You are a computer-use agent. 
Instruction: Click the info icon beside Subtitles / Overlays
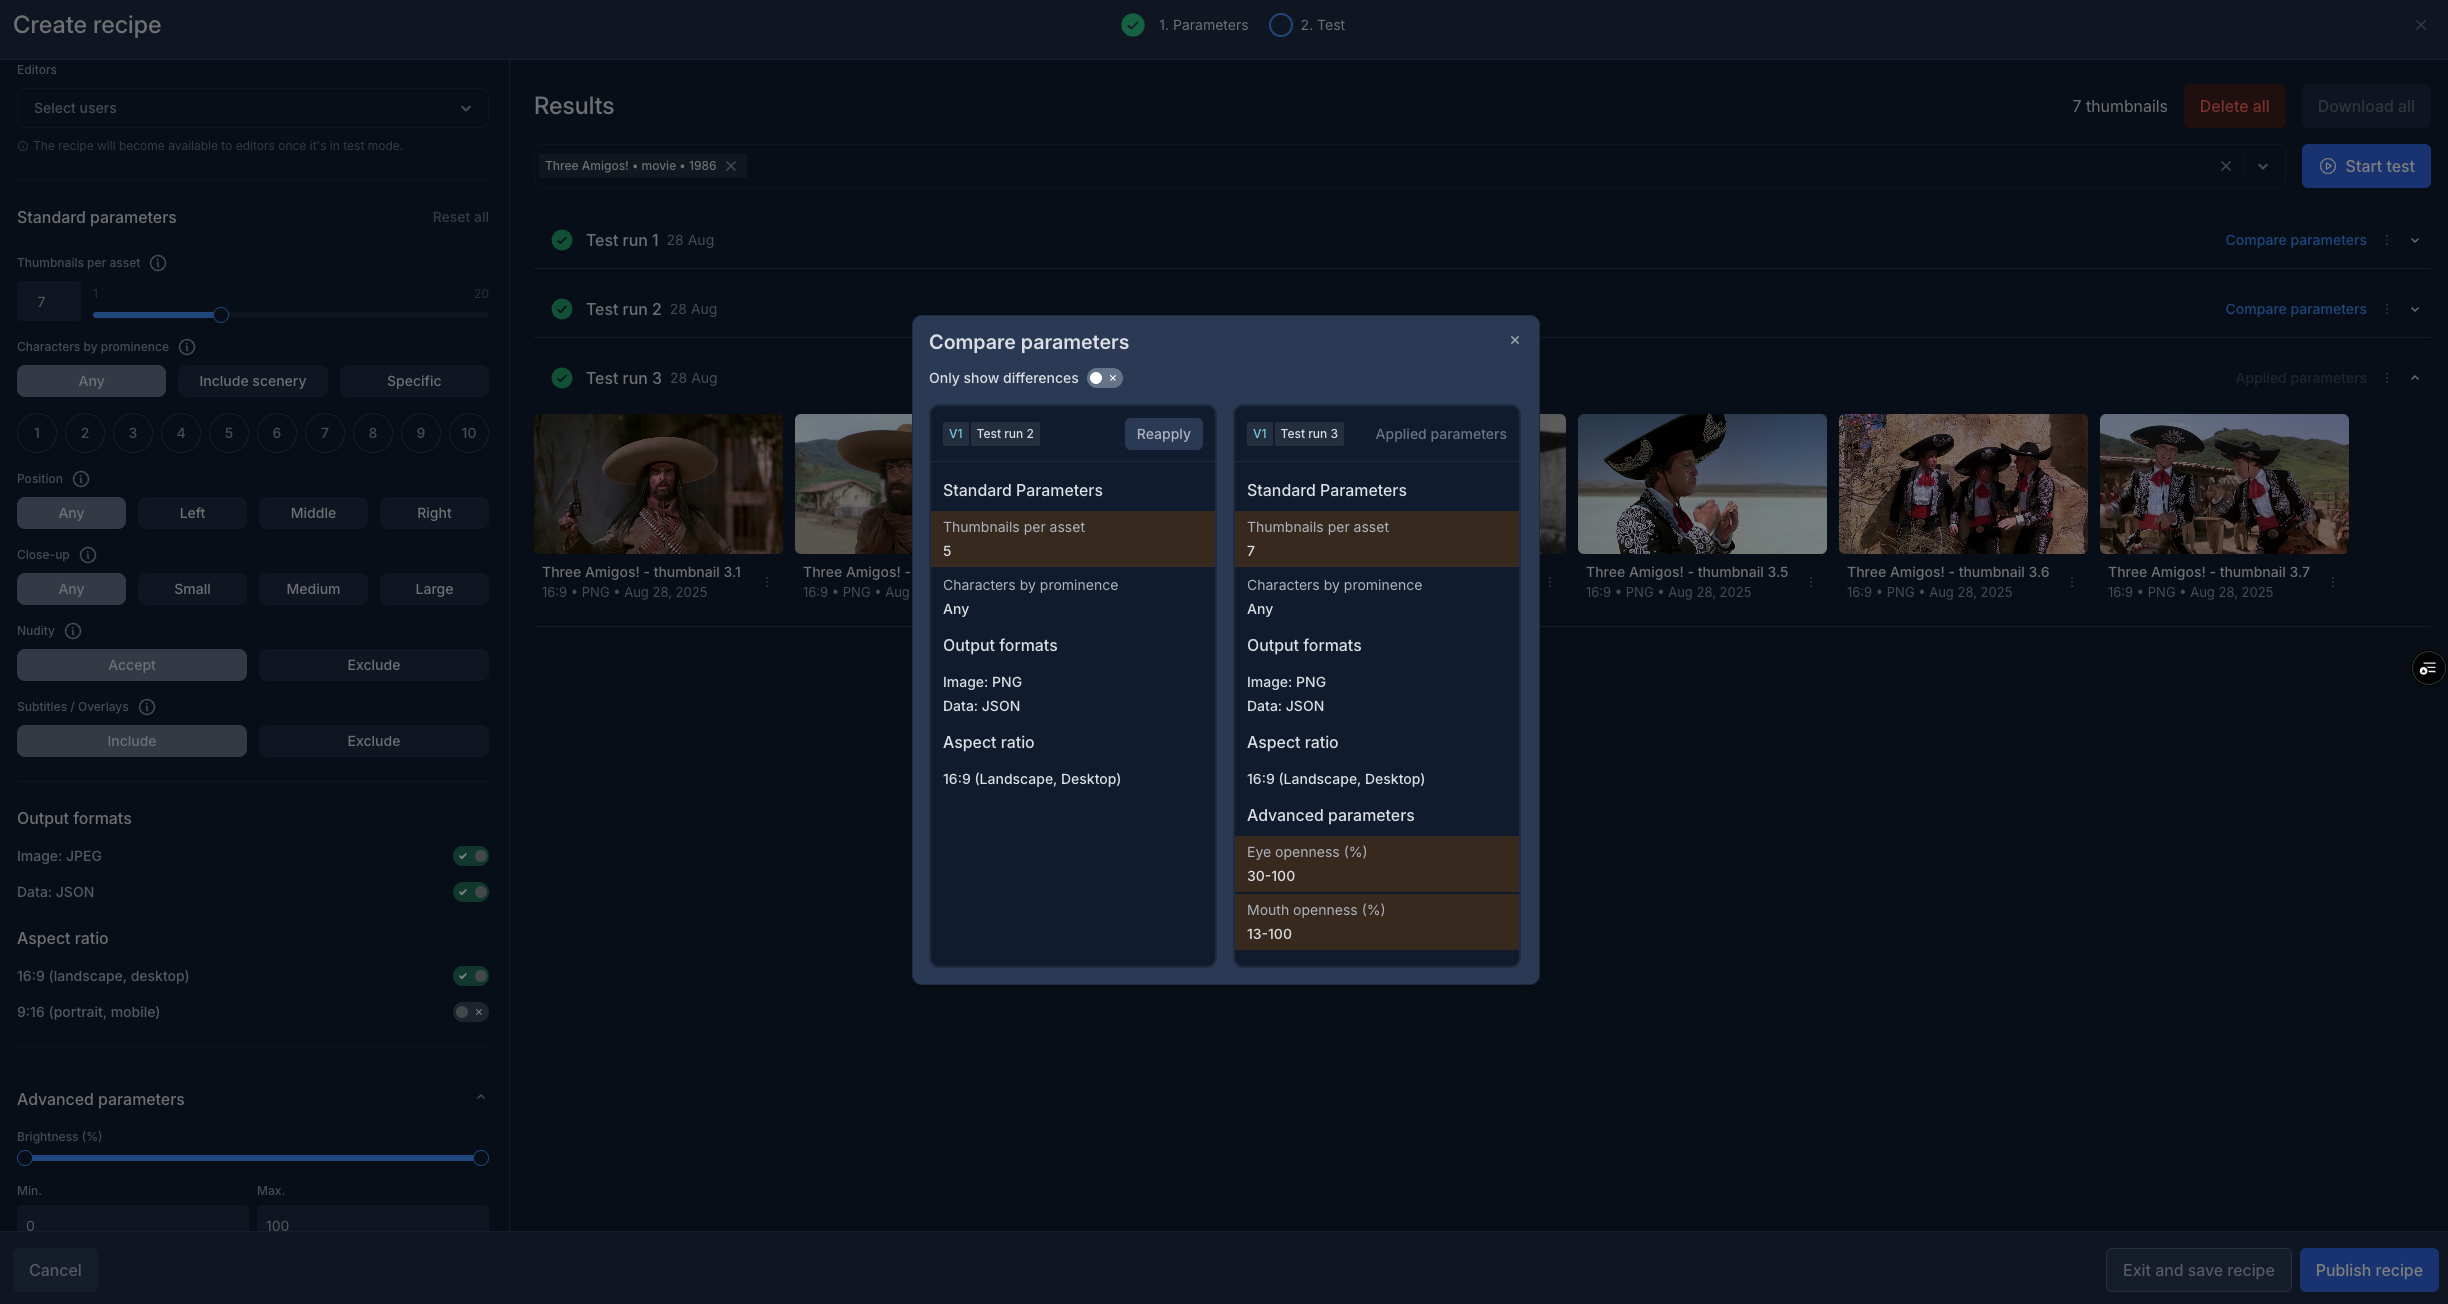(147, 707)
